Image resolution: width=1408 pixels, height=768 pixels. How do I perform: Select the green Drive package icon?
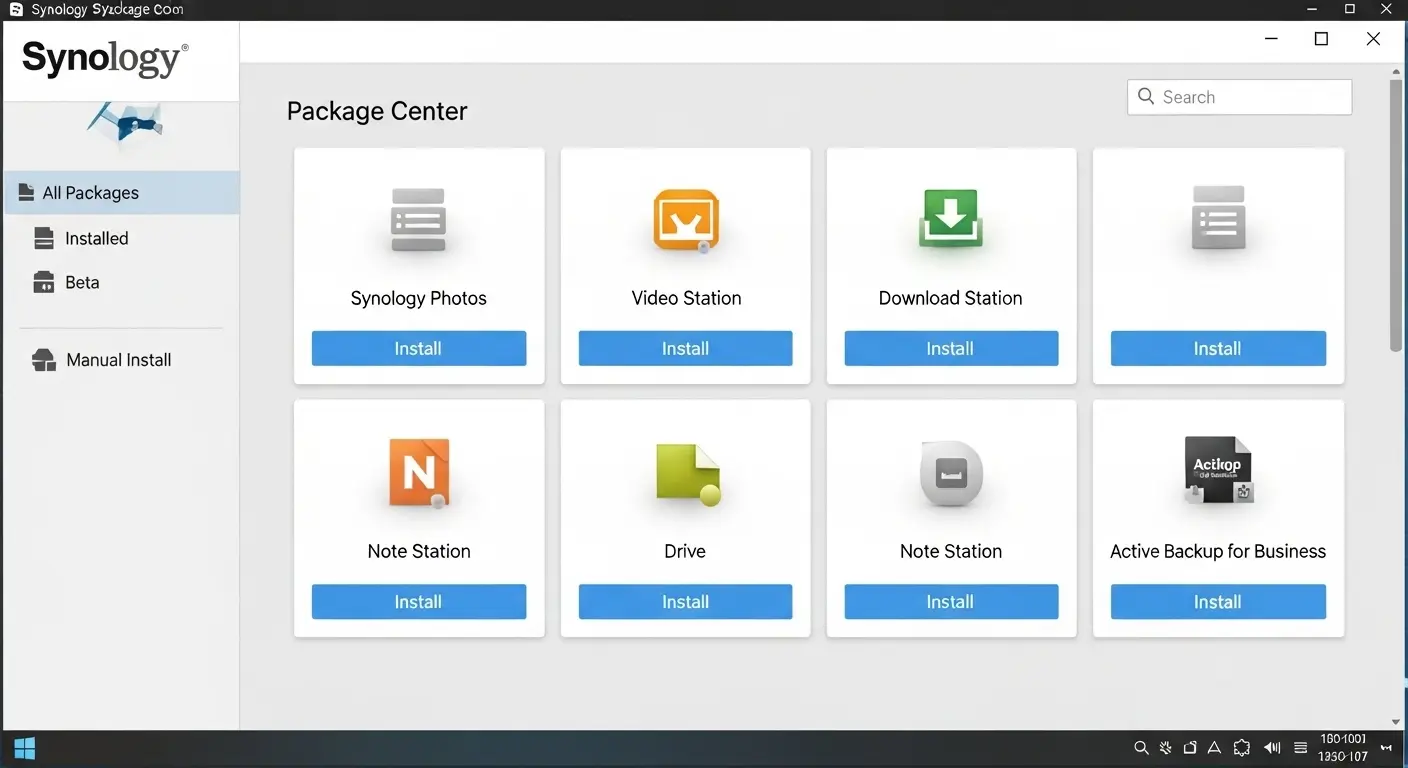688,474
